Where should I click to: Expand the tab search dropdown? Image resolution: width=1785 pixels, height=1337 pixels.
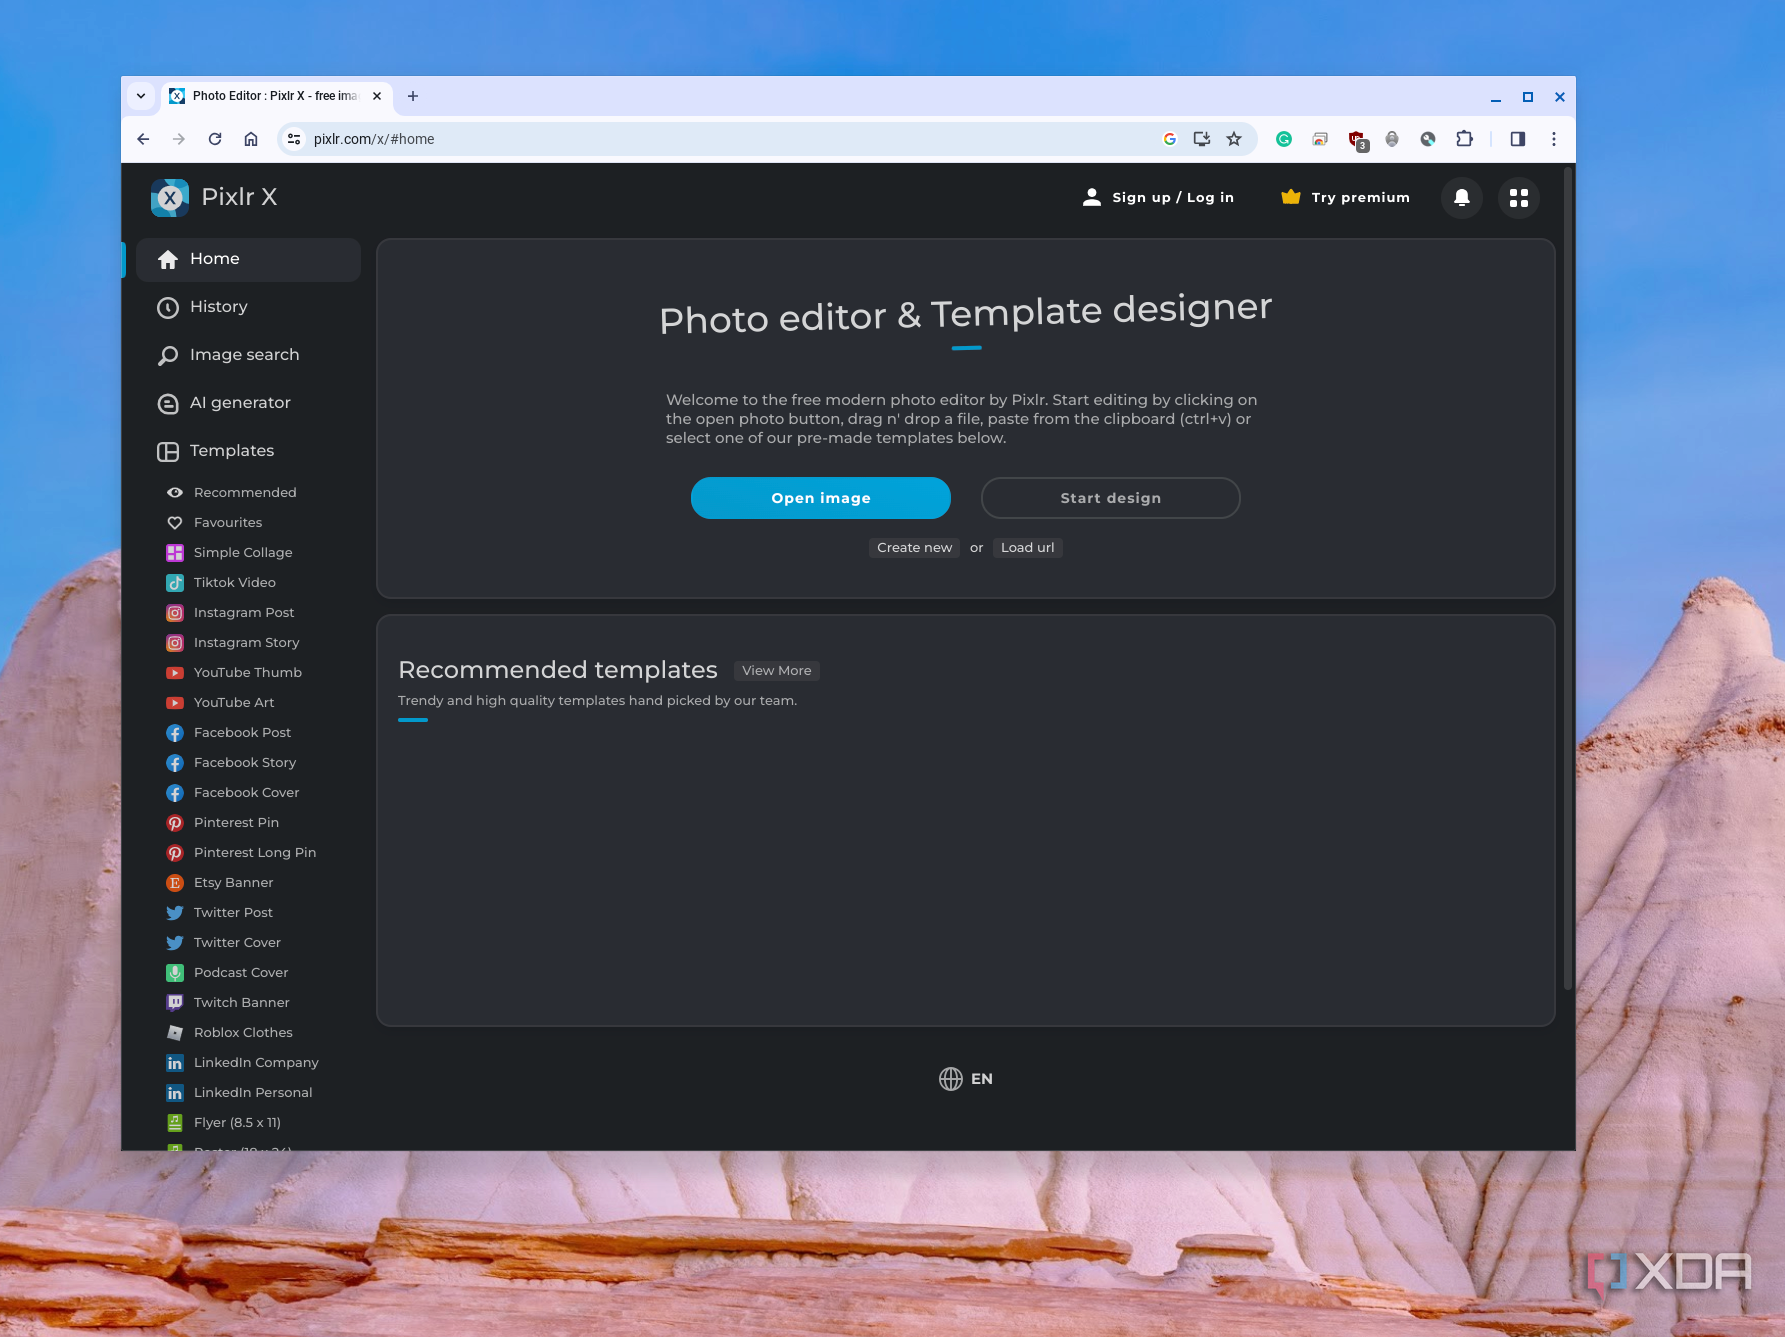point(141,96)
